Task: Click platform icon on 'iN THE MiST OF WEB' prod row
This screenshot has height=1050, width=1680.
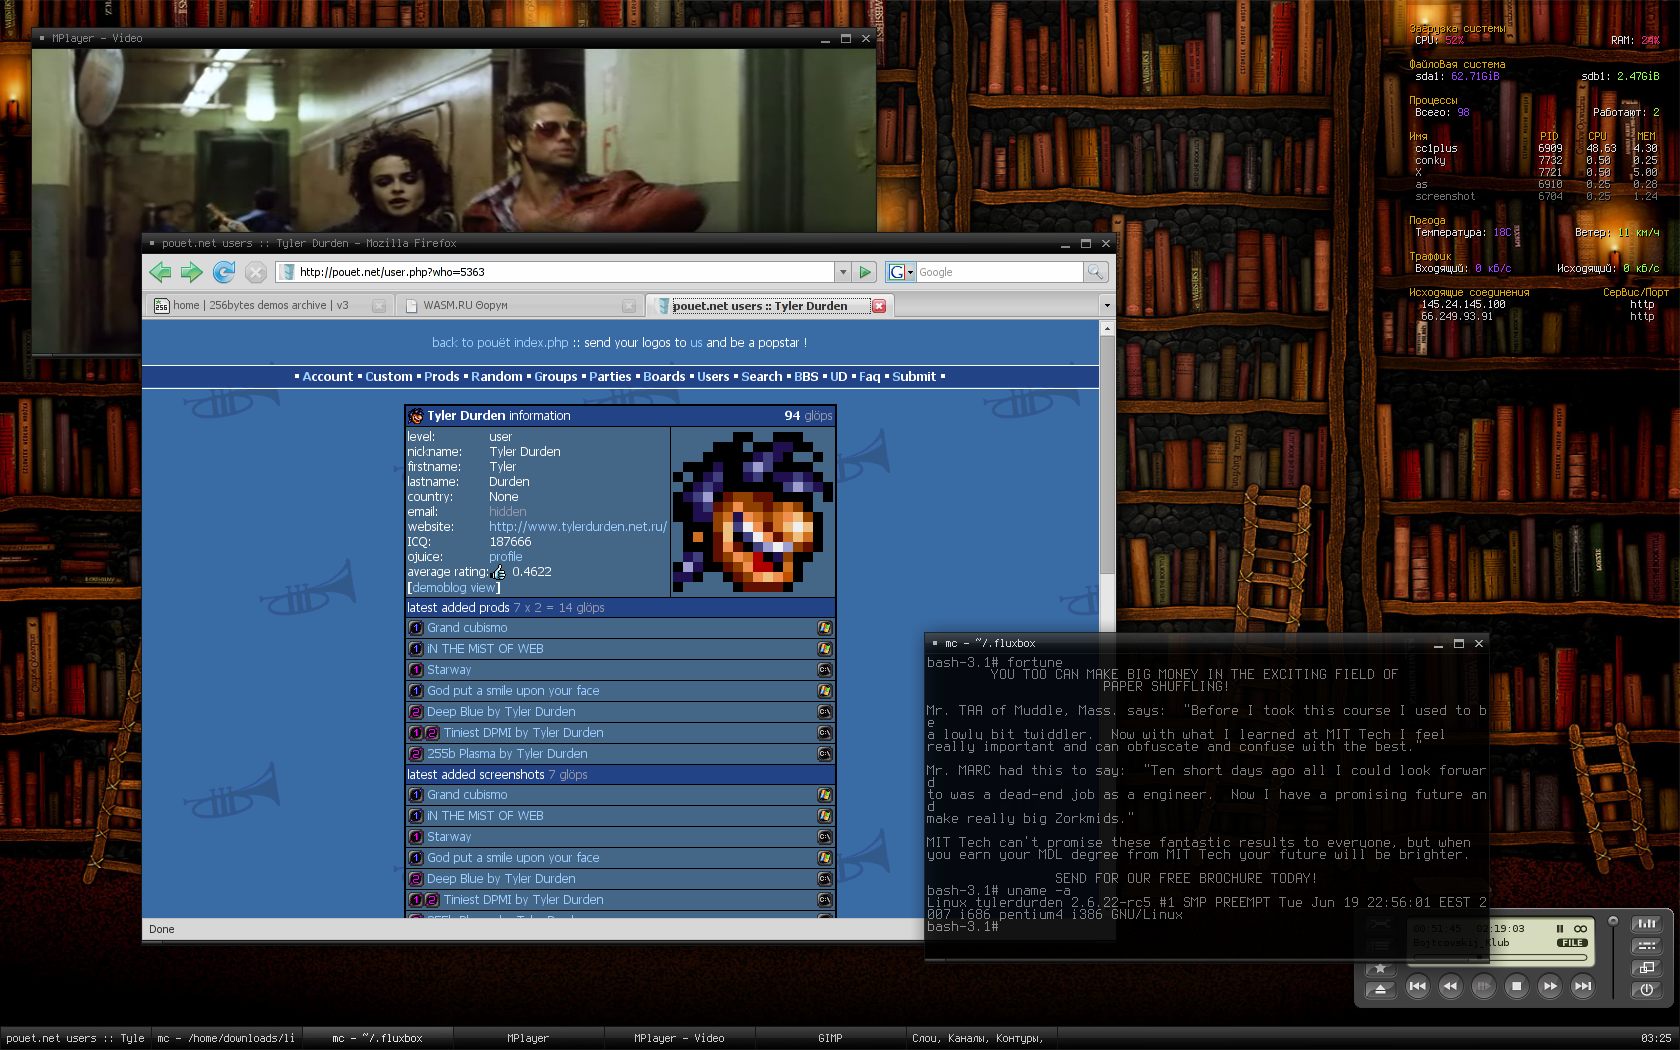Action: click(x=825, y=649)
